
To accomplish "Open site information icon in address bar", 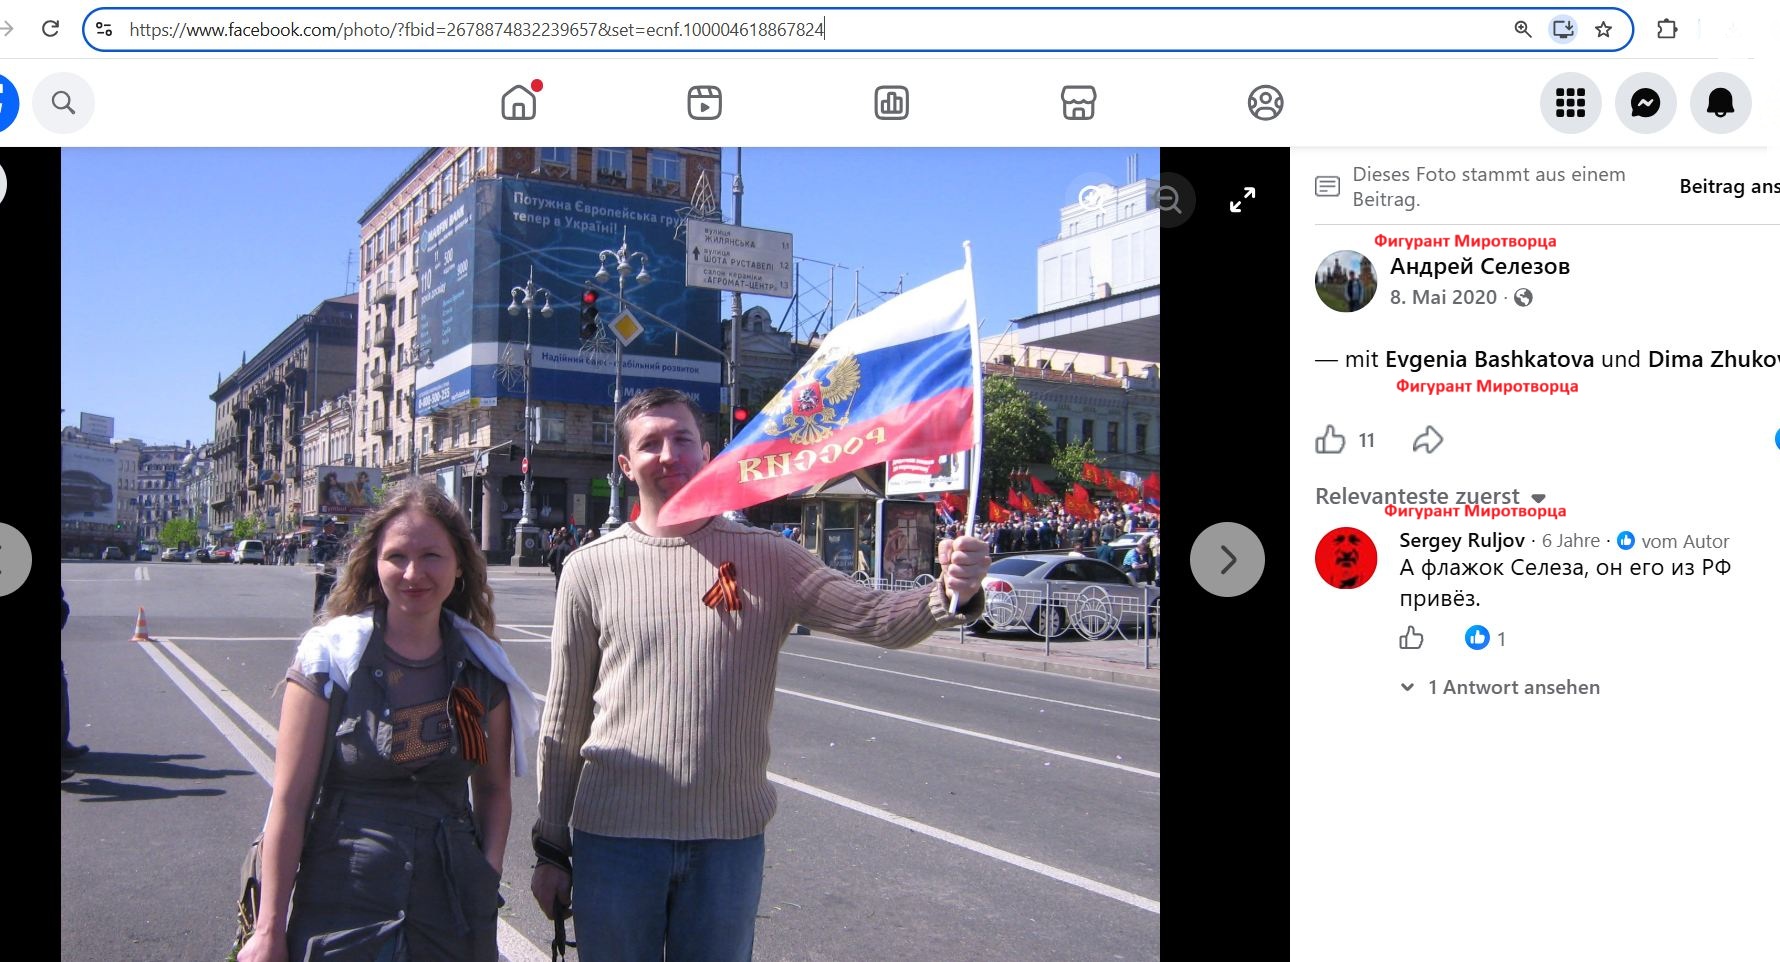I will coord(104,29).
